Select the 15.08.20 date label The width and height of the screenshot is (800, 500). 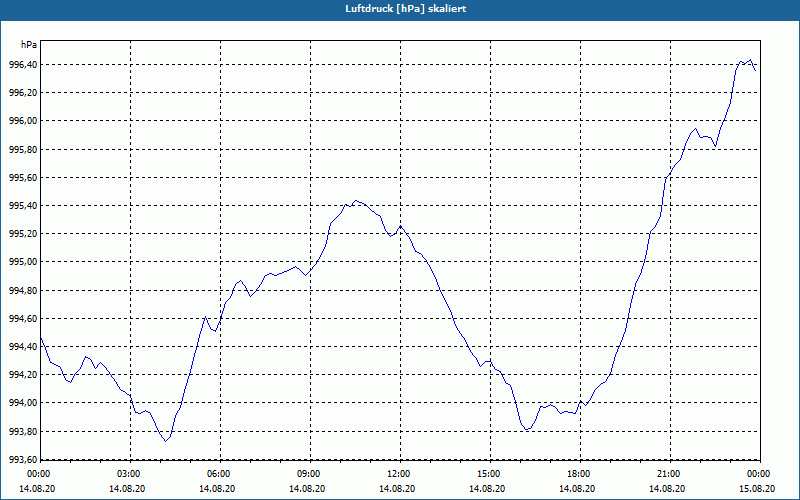tap(757, 488)
